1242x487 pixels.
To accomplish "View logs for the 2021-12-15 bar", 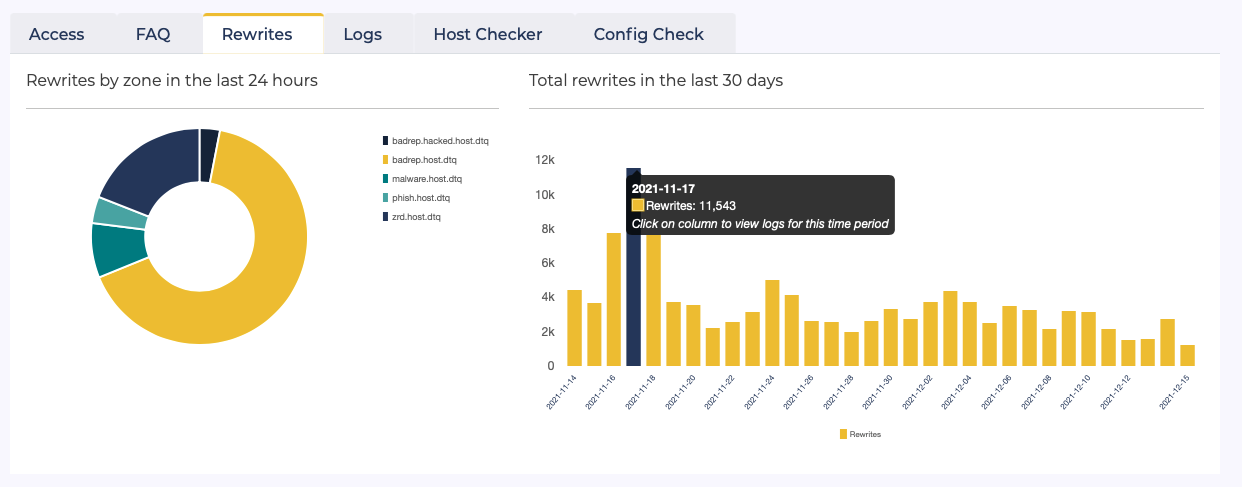I will 1187,355.
